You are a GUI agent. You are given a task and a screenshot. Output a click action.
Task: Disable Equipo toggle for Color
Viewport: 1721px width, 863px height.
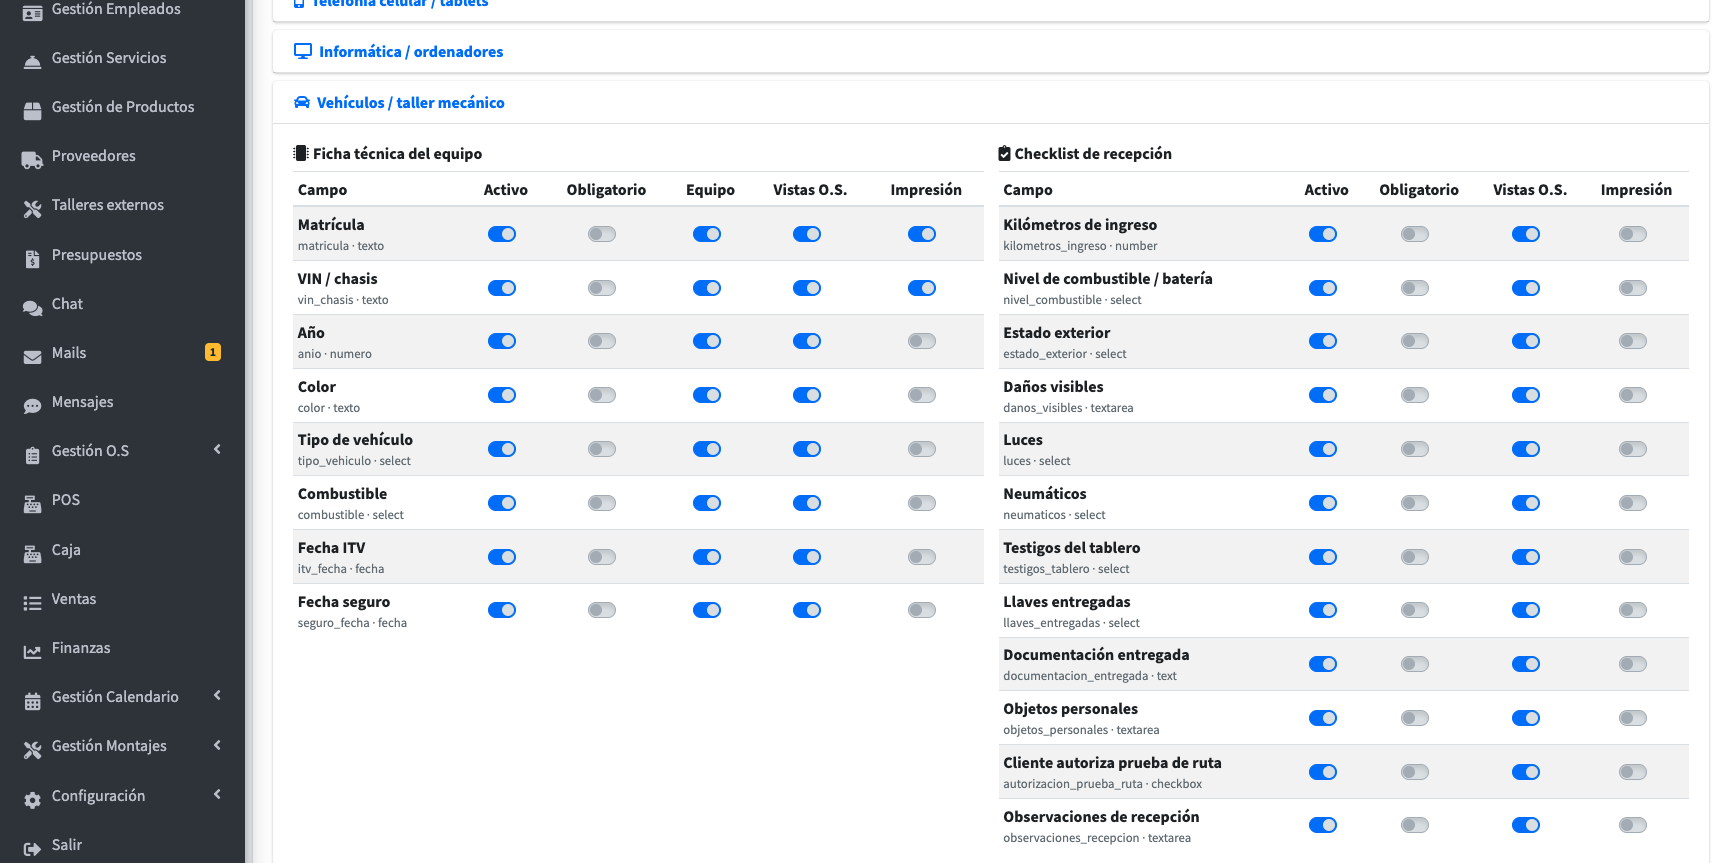pos(707,395)
